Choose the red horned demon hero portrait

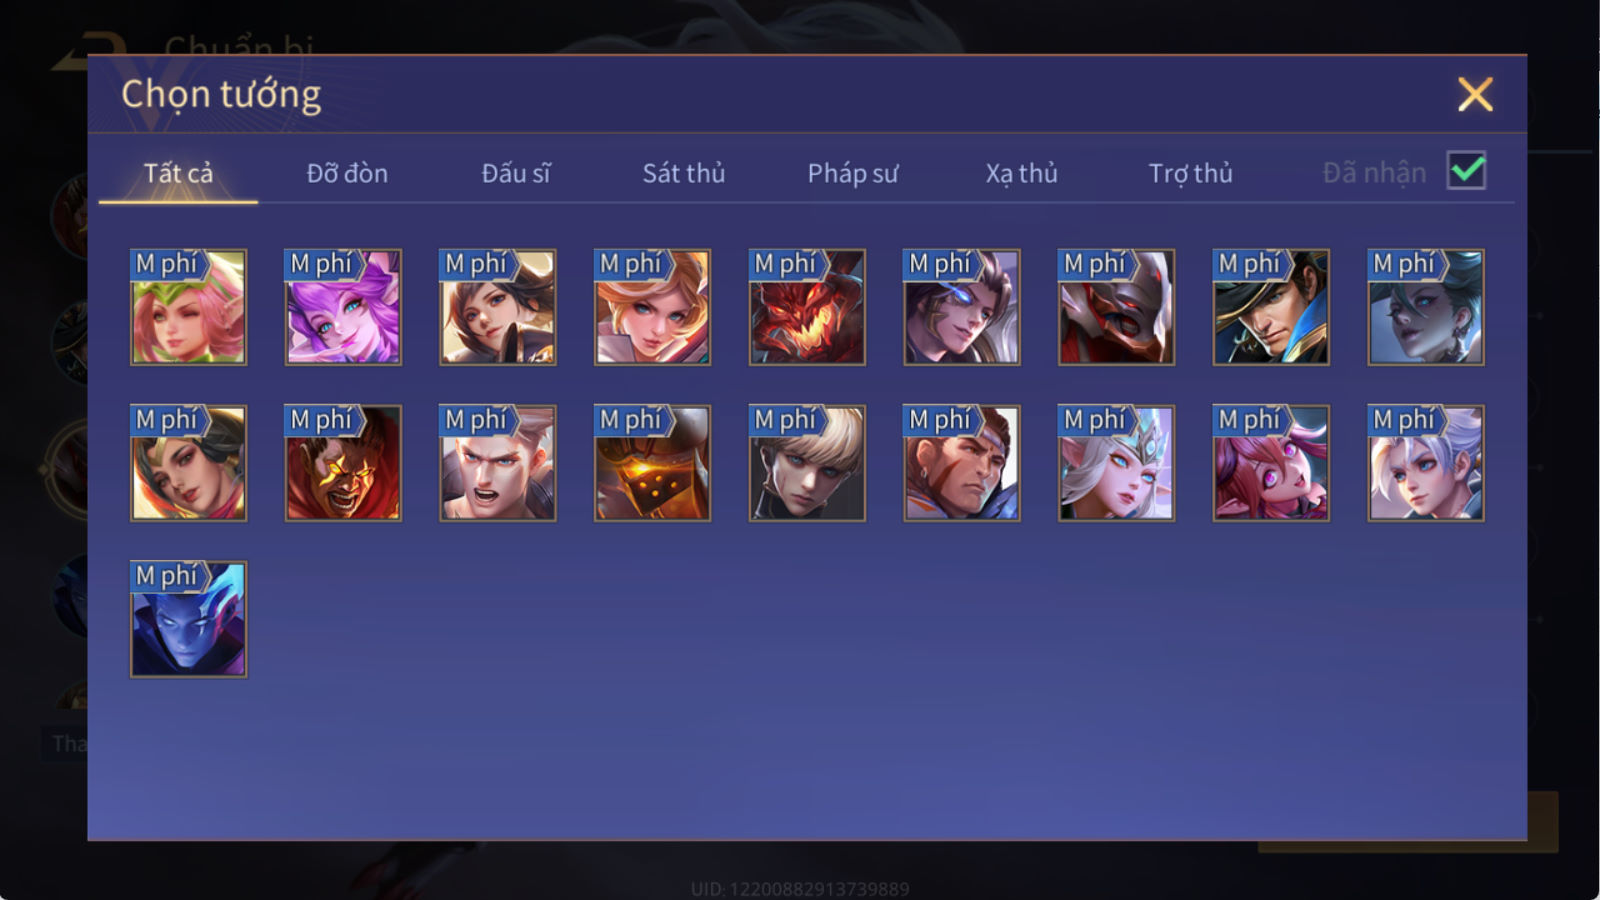pos(807,307)
